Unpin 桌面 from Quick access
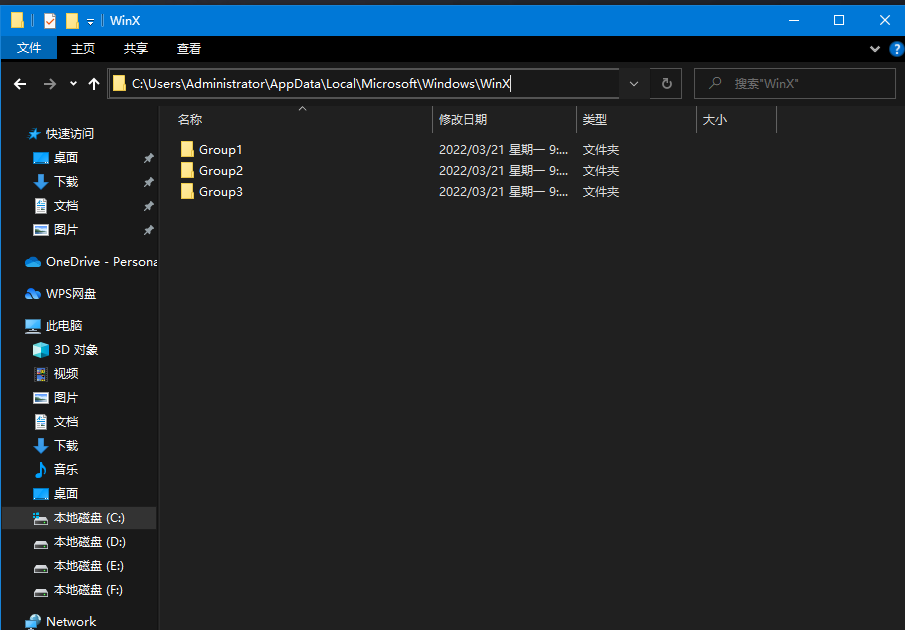Image resolution: width=905 pixels, height=630 pixels. (x=148, y=157)
